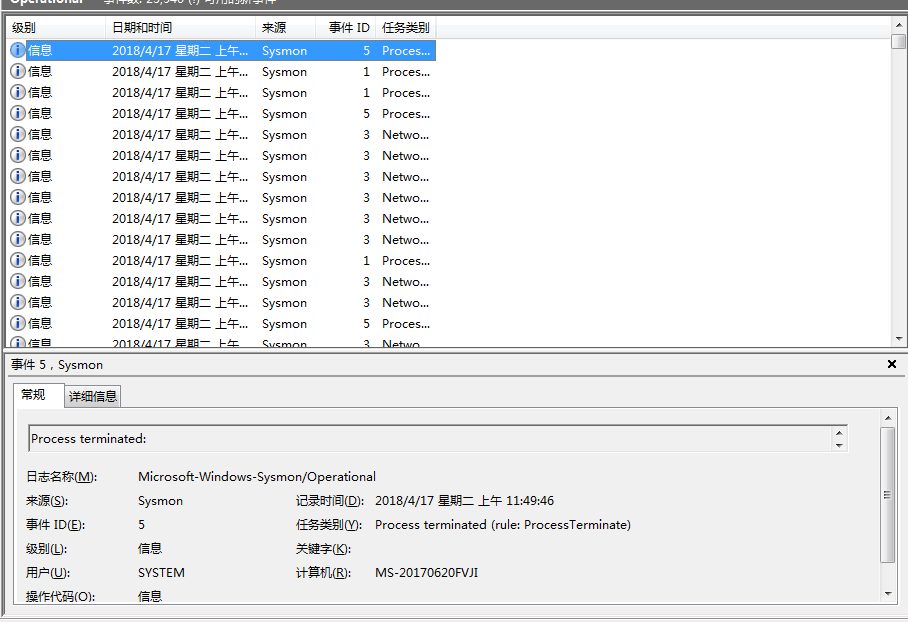The image size is (908, 622).
Task: Click the 记录时间(D): label
Action: point(329,500)
